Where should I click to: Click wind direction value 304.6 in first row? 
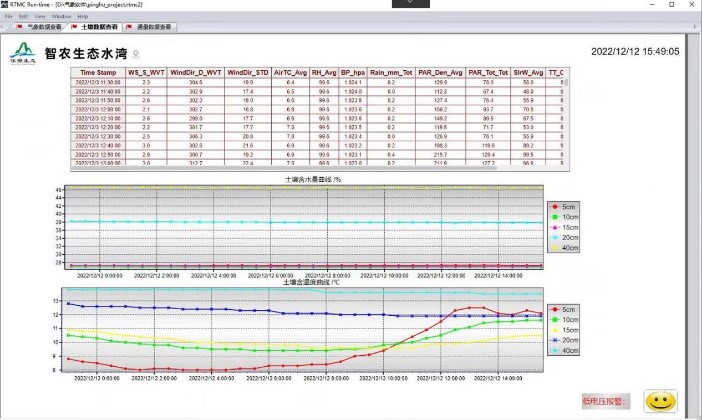(196, 82)
